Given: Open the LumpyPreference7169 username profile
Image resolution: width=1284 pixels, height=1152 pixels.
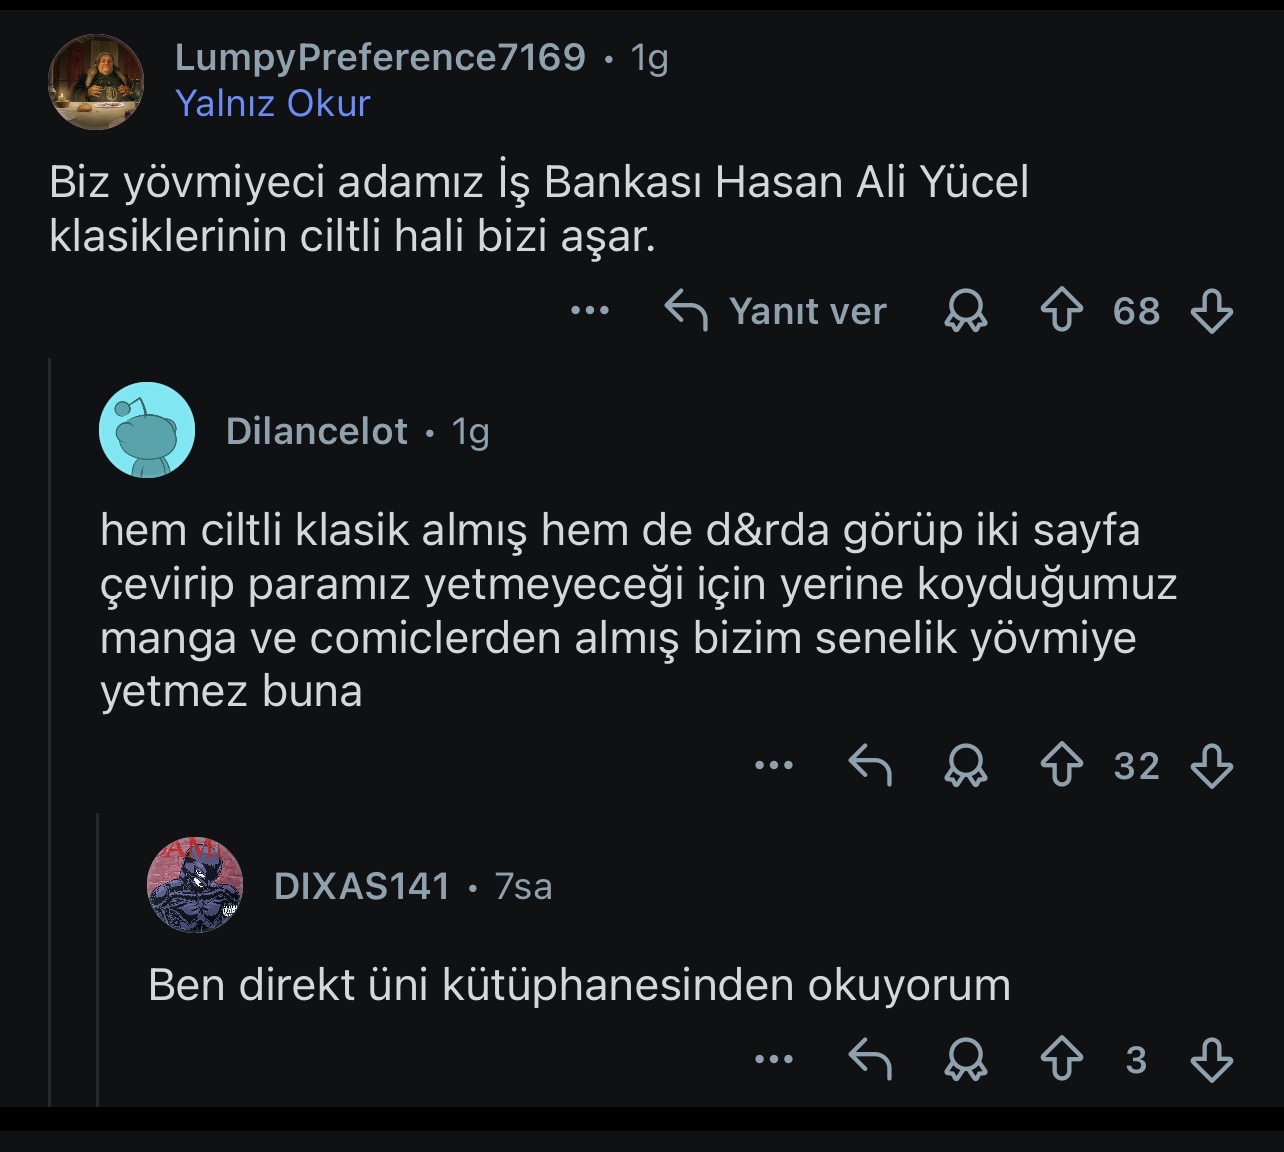Looking at the screenshot, I should tap(380, 57).
